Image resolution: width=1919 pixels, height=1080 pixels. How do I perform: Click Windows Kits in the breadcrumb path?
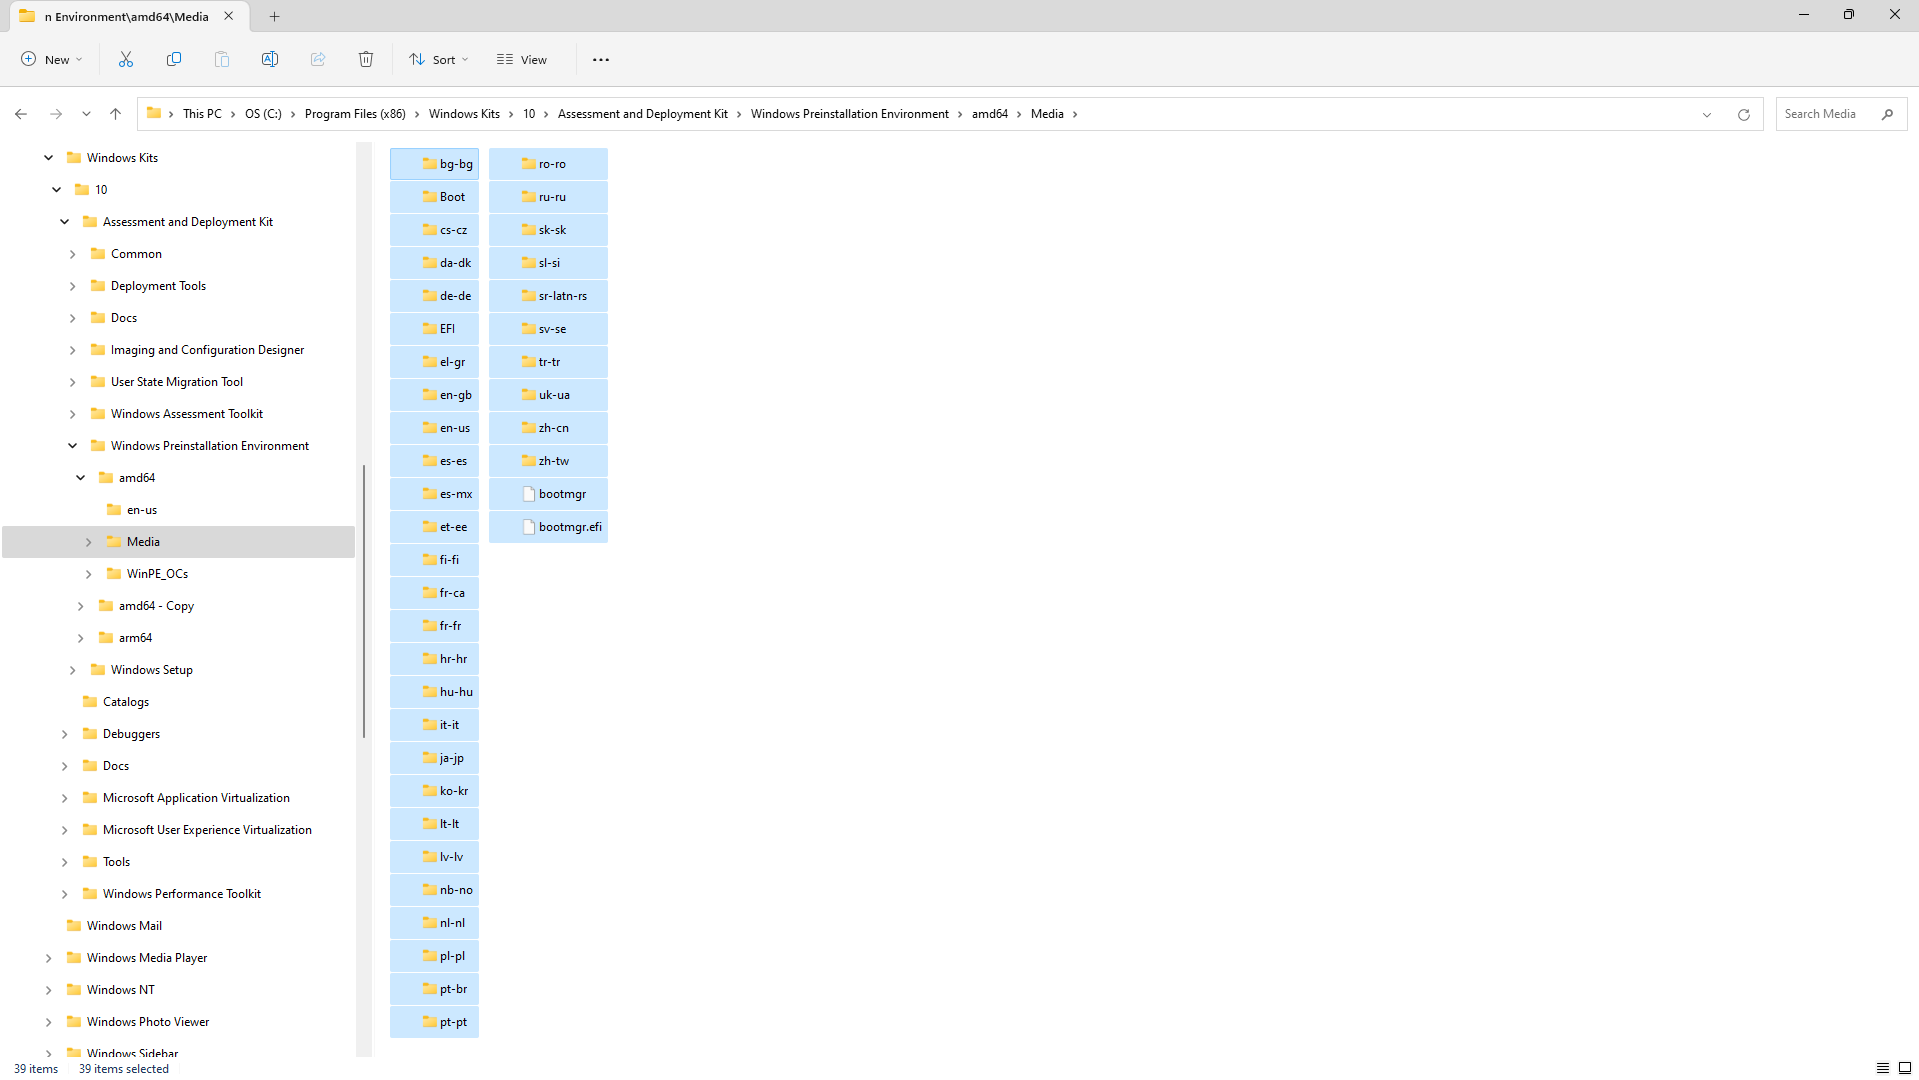[464, 114]
